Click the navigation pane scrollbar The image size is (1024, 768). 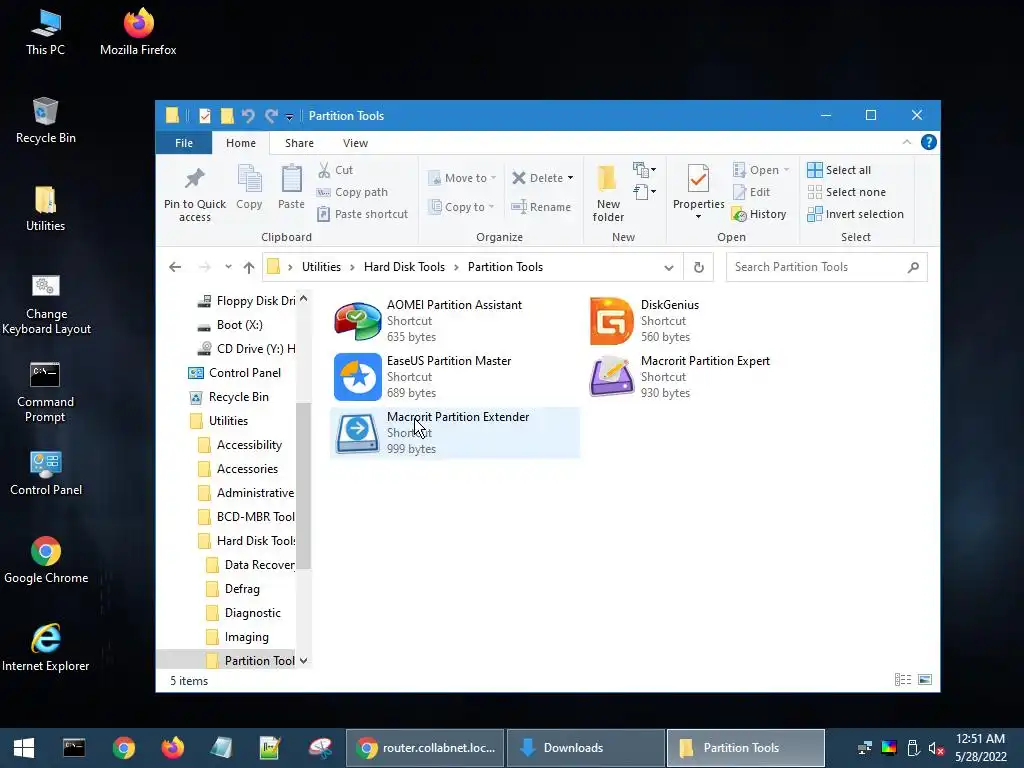click(x=303, y=485)
